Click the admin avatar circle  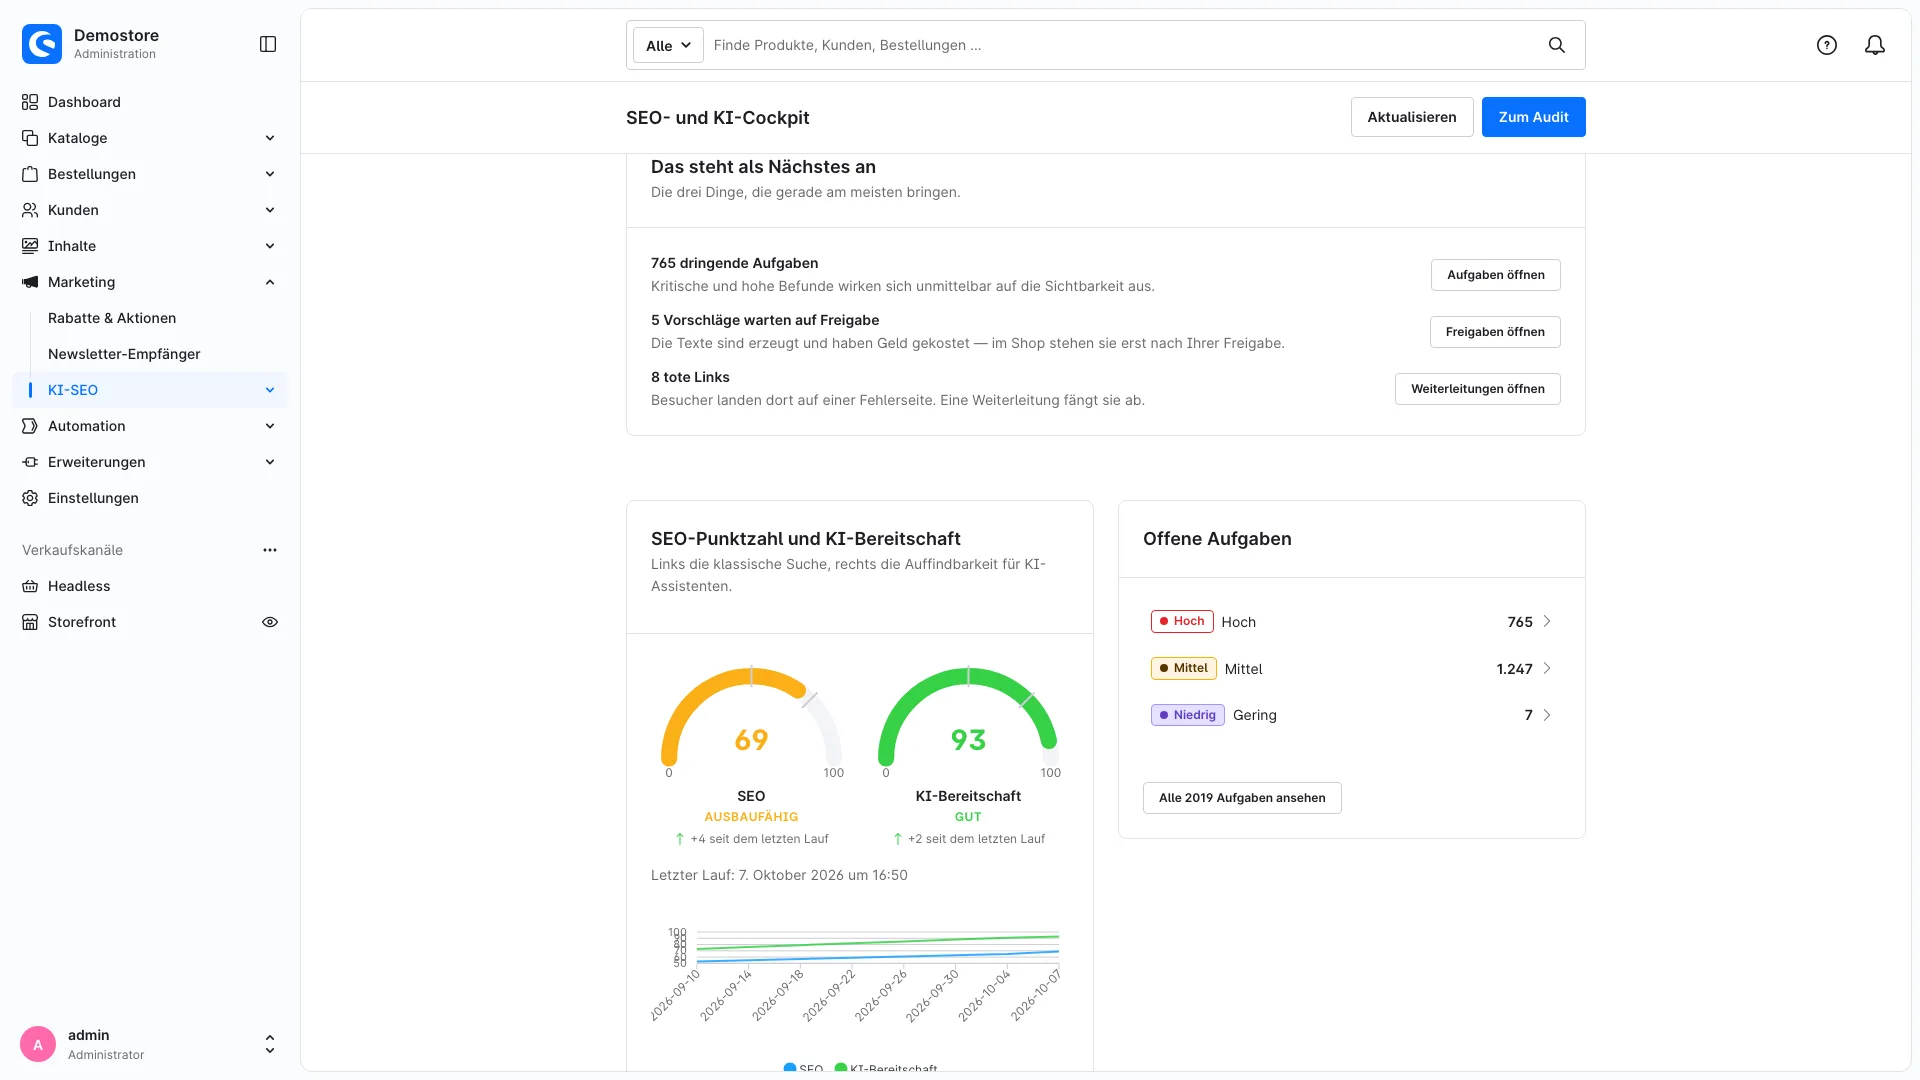pyautogui.click(x=38, y=1044)
